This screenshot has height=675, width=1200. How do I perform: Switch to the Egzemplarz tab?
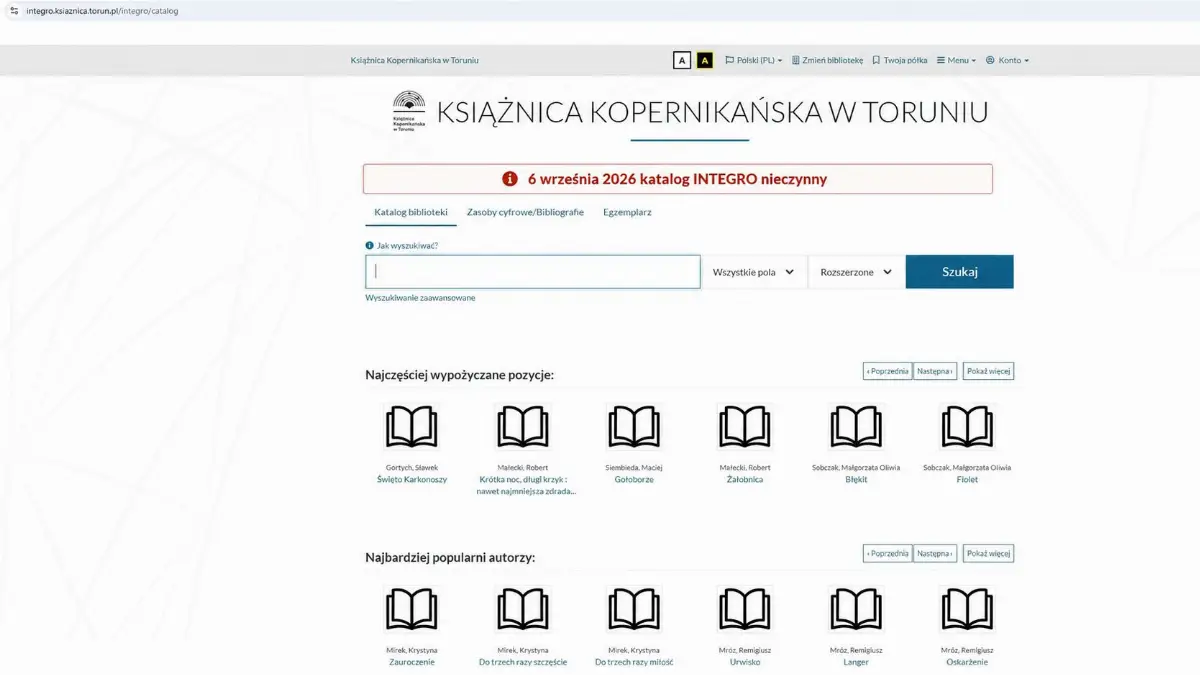click(627, 212)
